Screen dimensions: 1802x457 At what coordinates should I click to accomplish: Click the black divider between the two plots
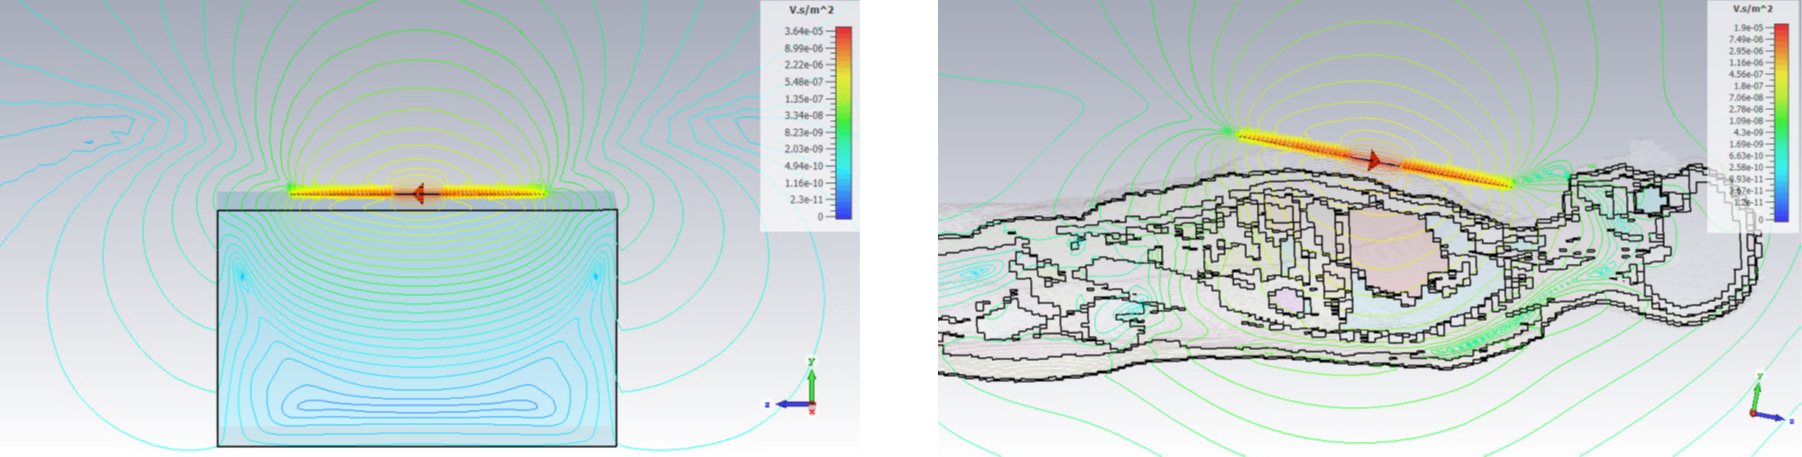(898, 228)
